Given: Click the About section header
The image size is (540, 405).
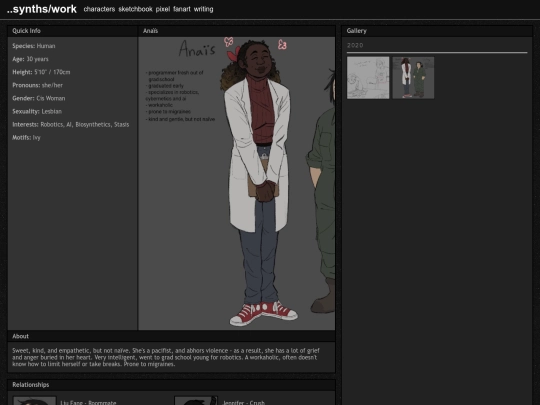Looking at the screenshot, I should [x=171, y=336].
